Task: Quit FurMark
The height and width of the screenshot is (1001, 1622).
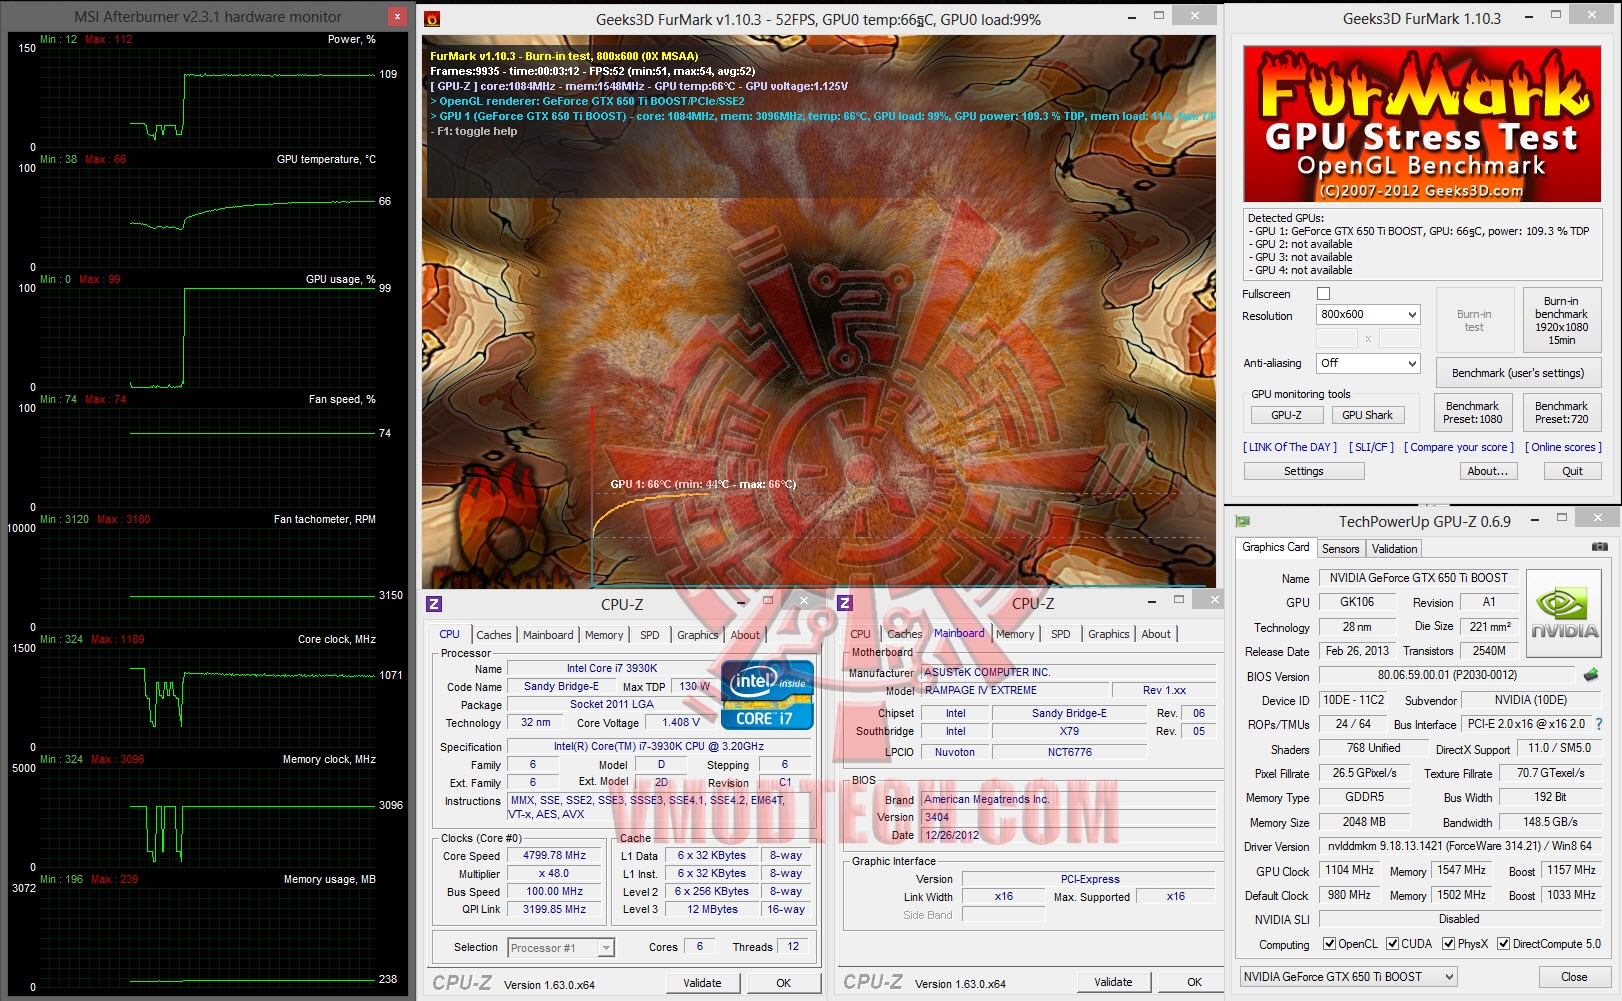Action: coord(1572,471)
